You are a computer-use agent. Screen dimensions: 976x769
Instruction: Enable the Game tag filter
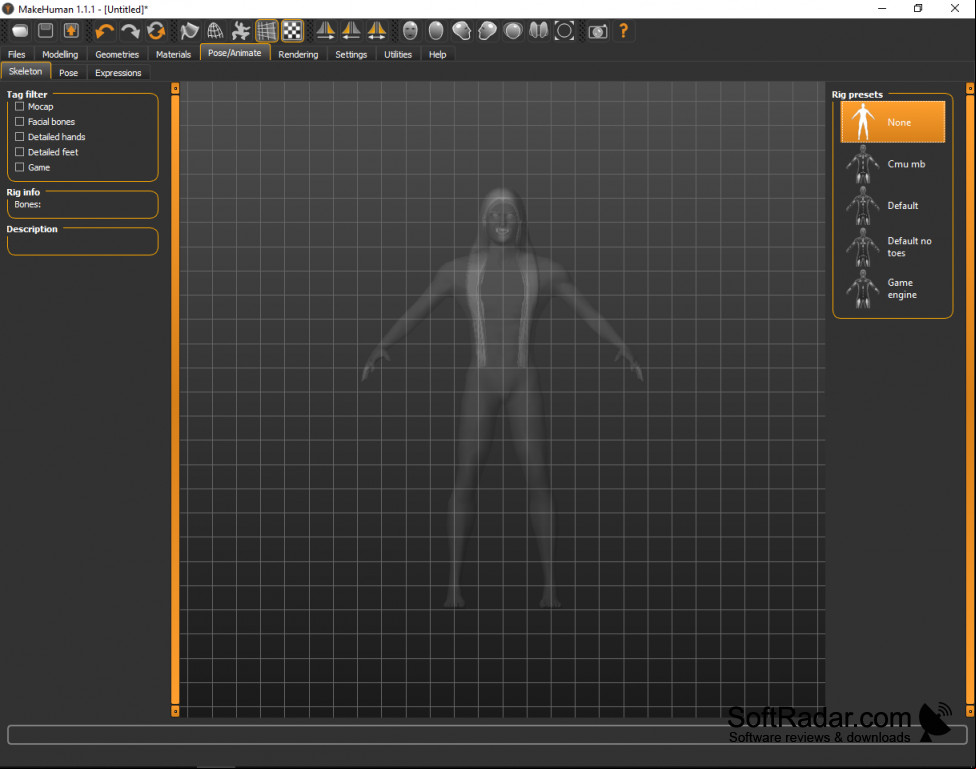(19, 167)
